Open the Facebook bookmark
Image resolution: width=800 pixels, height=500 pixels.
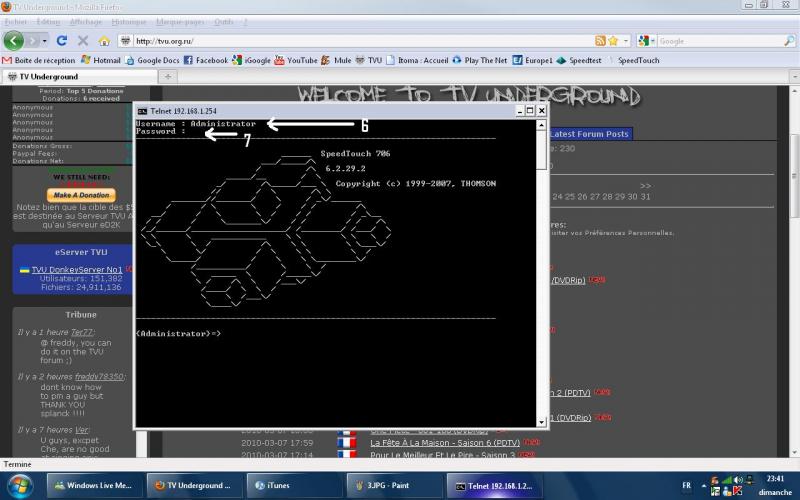tap(206, 60)
